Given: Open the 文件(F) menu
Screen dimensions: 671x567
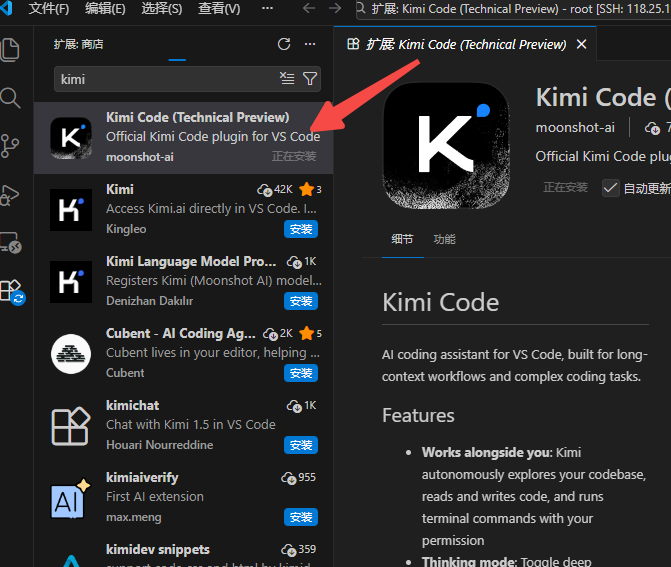Looking at the screenshot, I should pyautogui.click(x=49, y=9).
